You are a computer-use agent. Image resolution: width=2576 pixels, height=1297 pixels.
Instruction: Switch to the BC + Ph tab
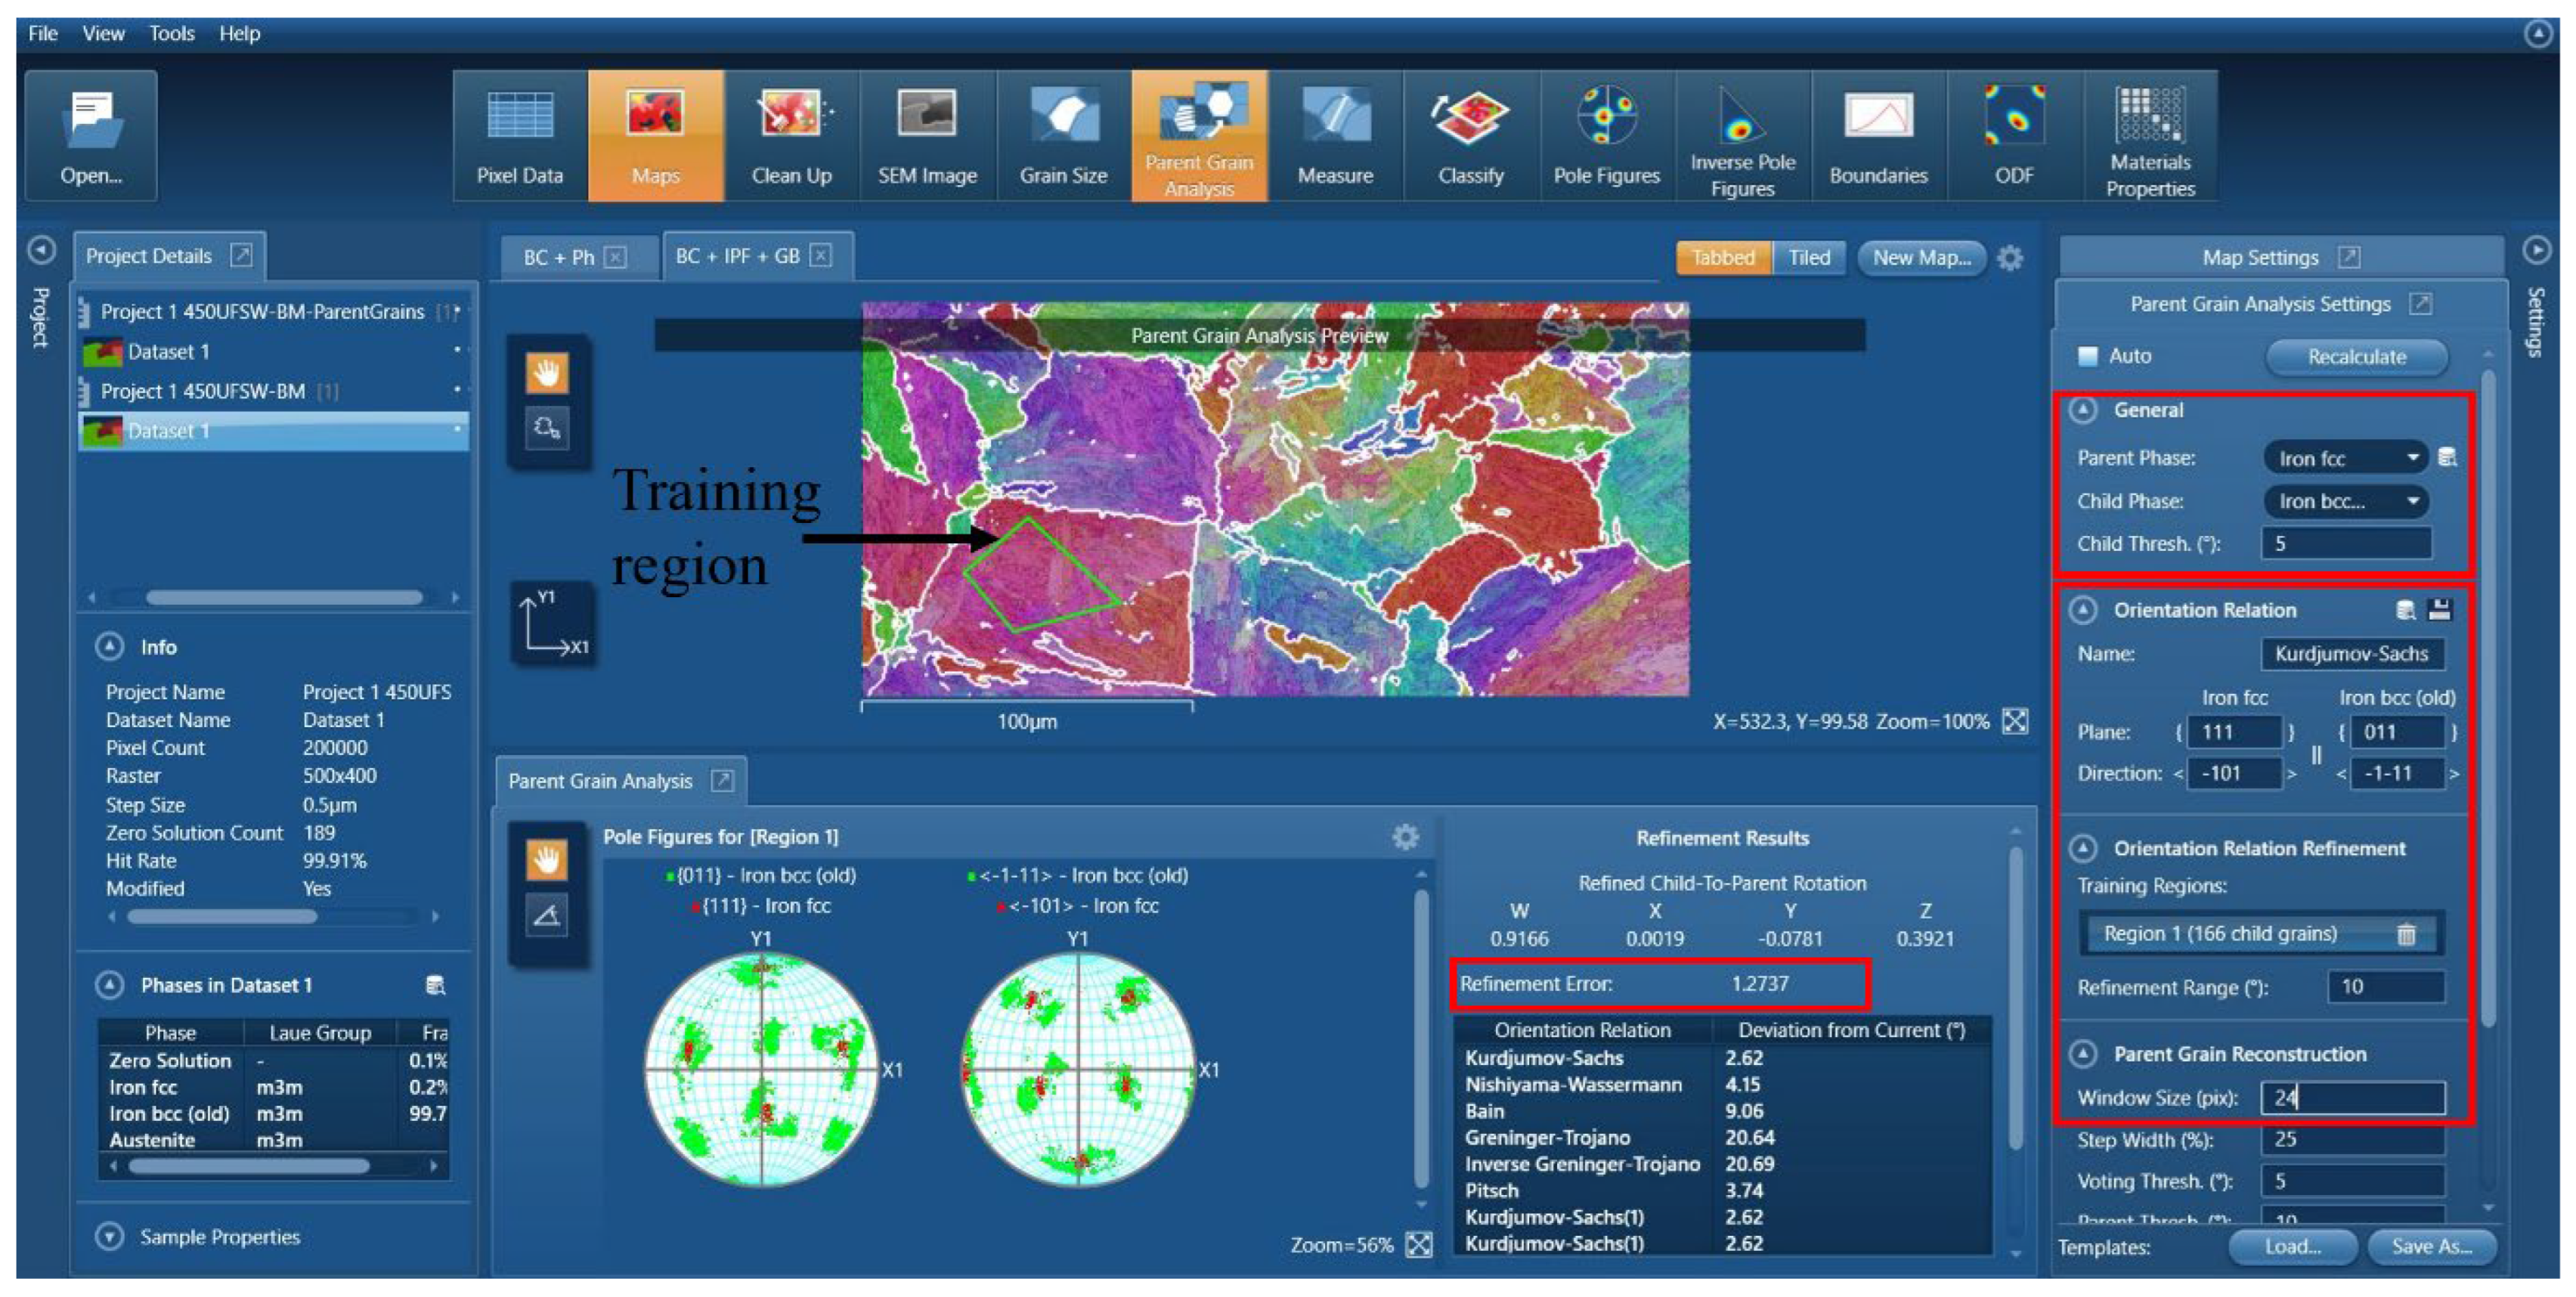pyautogui.click(x=559, y=257)
